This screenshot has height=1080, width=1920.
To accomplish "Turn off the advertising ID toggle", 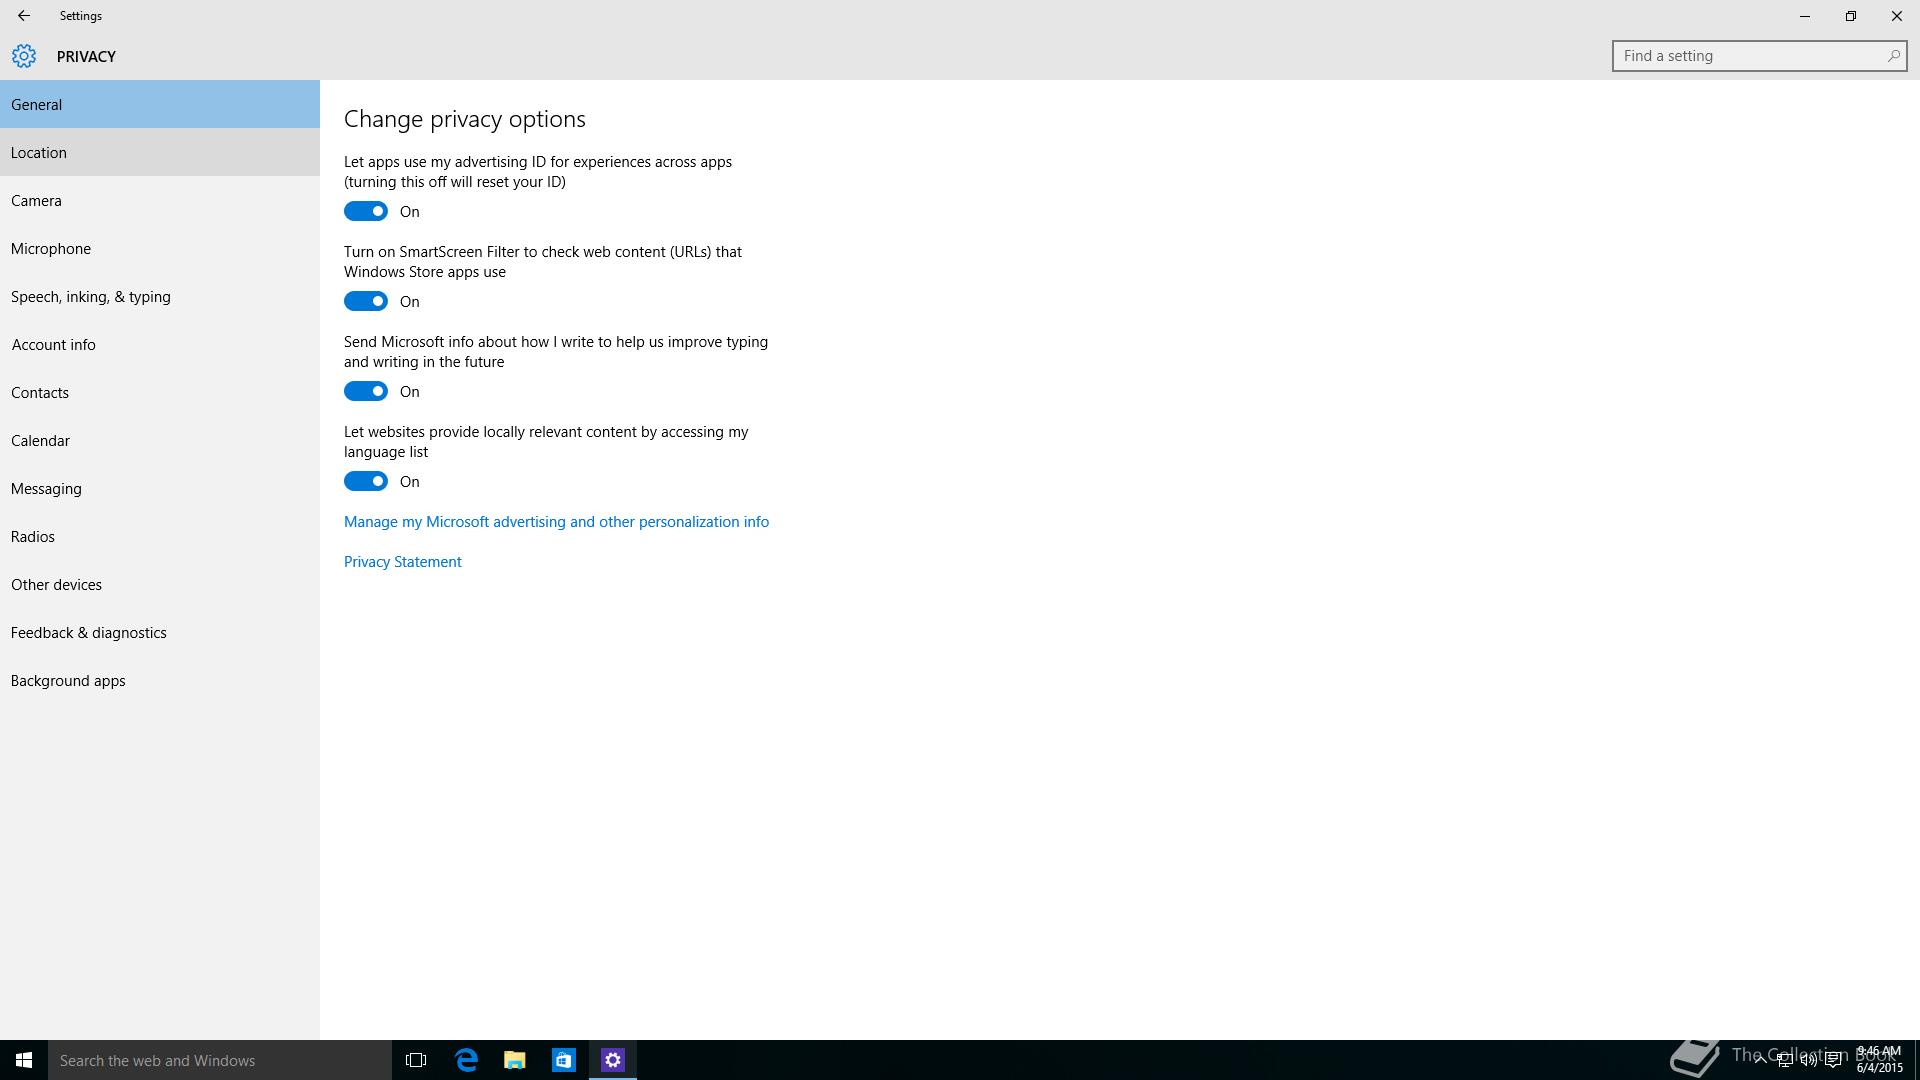I will point(366,211).
